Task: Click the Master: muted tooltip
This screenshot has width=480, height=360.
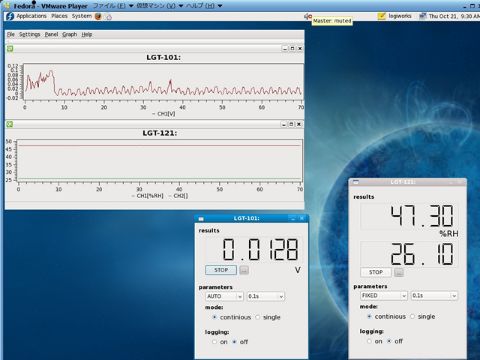Action: pyautogui.click(x=332, y=21)
